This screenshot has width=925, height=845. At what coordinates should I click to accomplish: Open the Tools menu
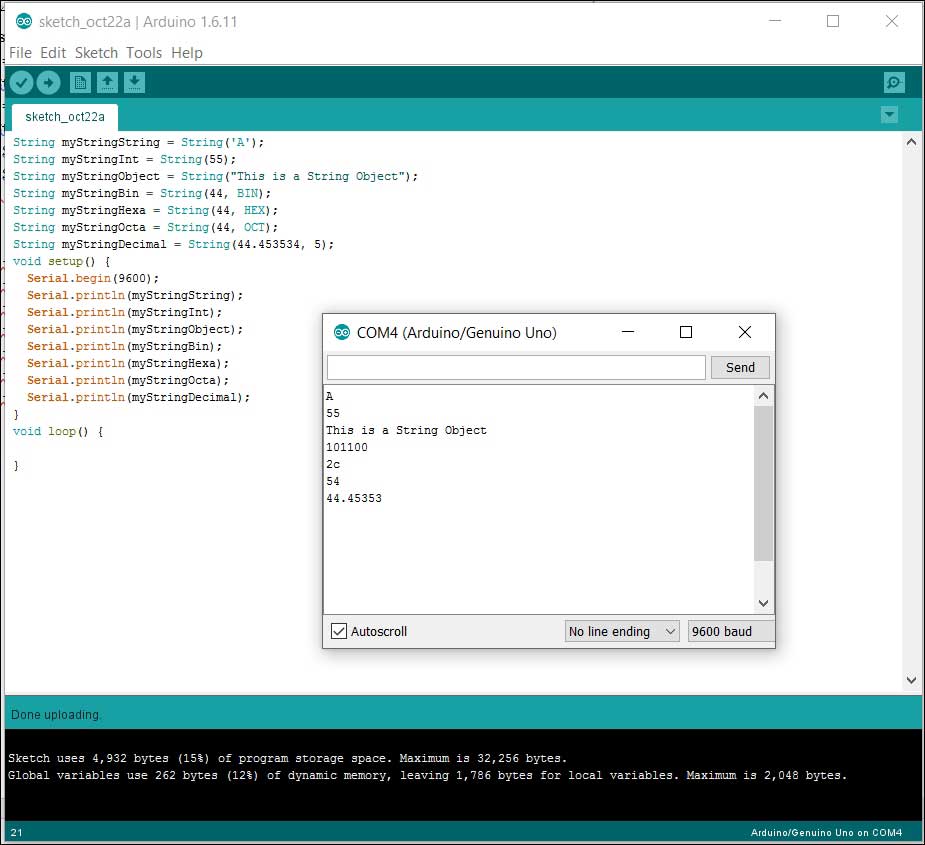coord(144,53)
